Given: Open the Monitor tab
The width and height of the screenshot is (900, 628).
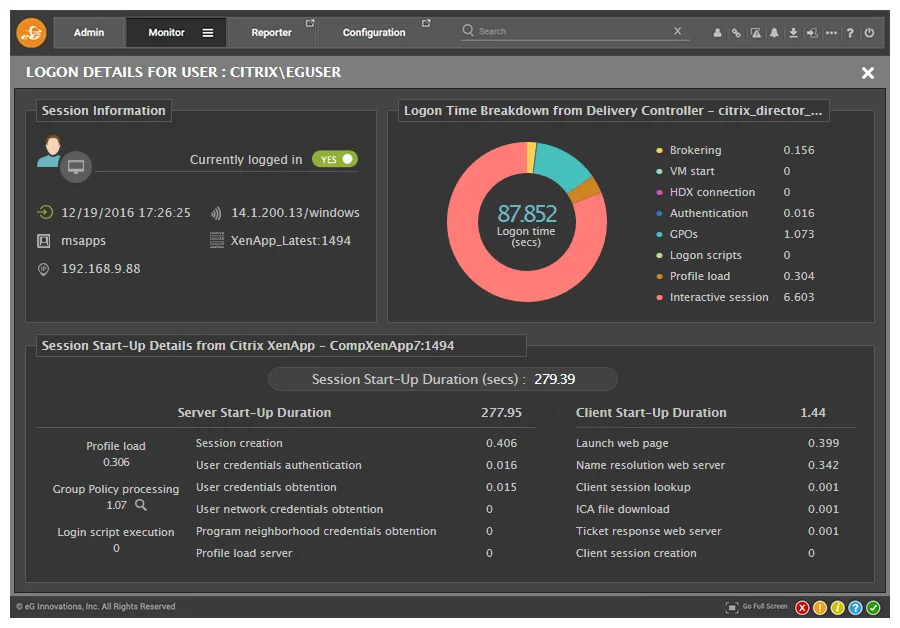Looking at the screenshot, I should click(x=166, y=33).
